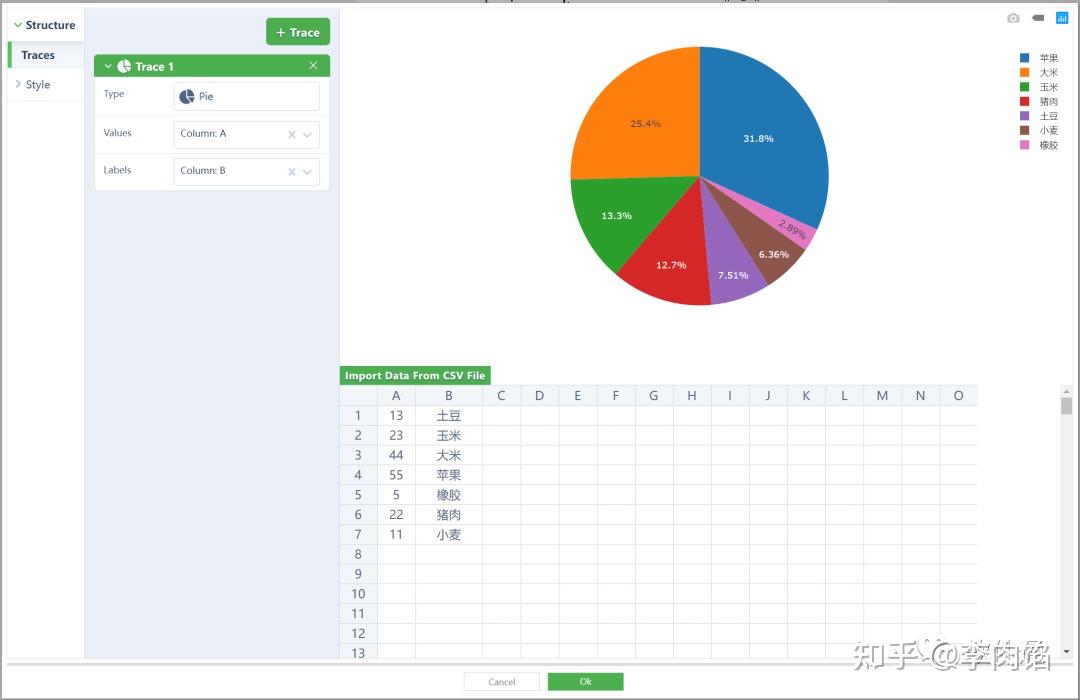Clear the Values Column A selection

[x=292, y=134]
